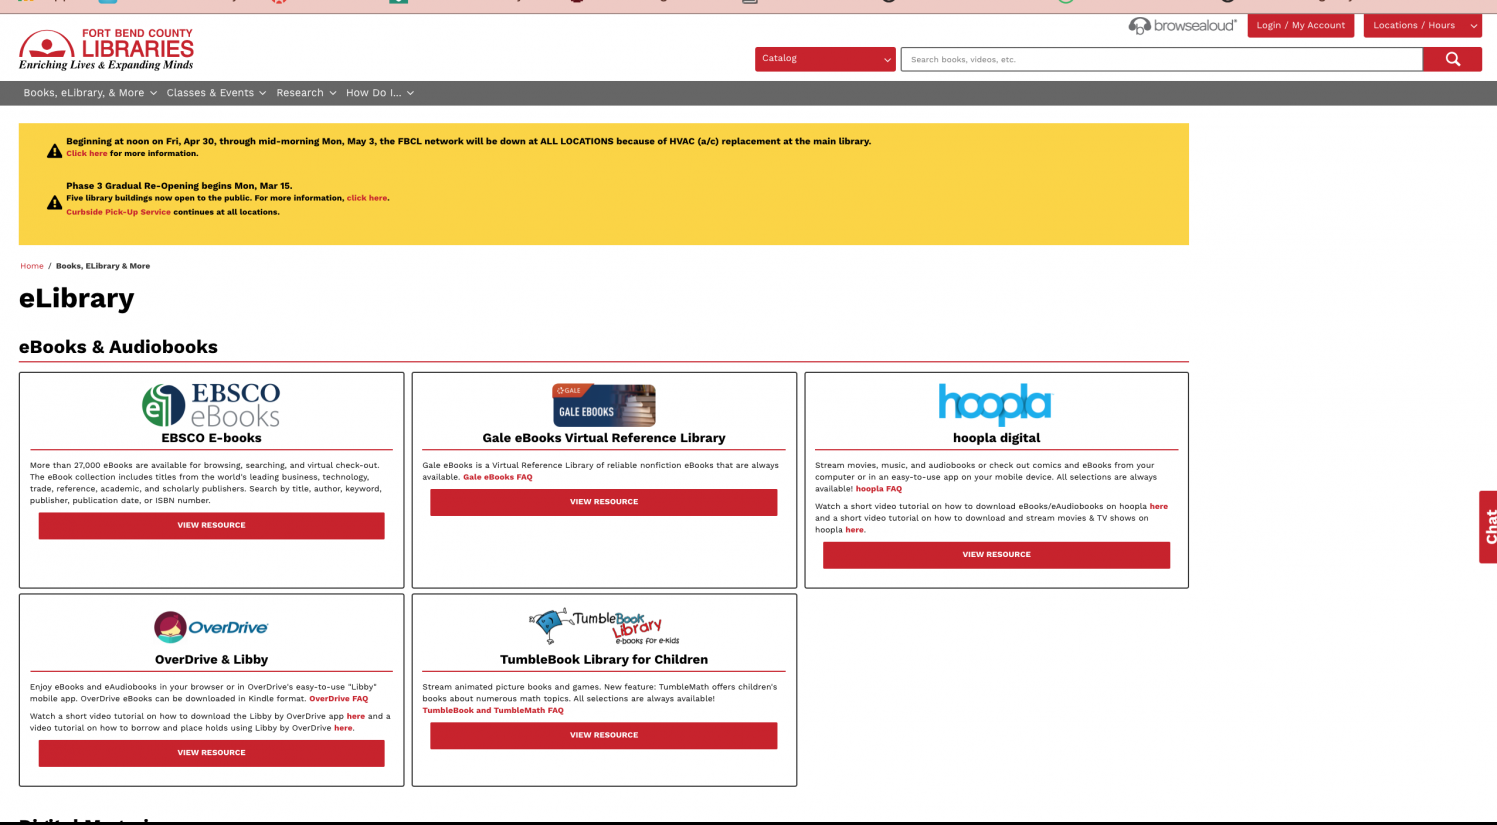The height and width of the screenshot is (825, 1497).
Task: Click View Resource under Gale eBooks
Action: coord(604,502)
